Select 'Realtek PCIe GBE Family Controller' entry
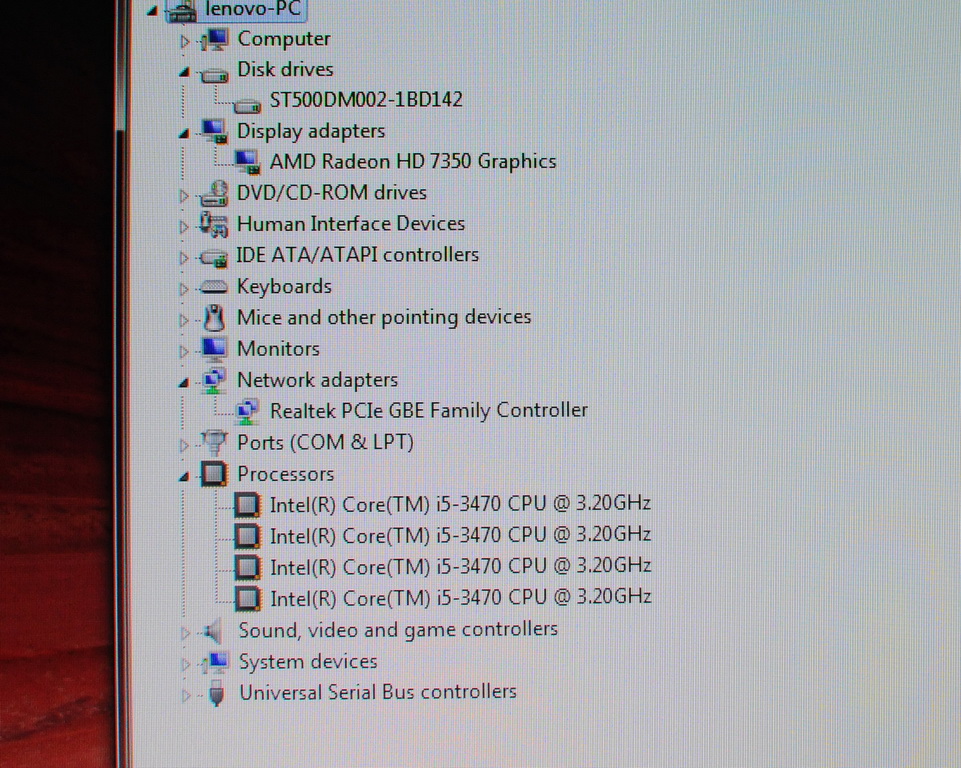 point(429,411)
